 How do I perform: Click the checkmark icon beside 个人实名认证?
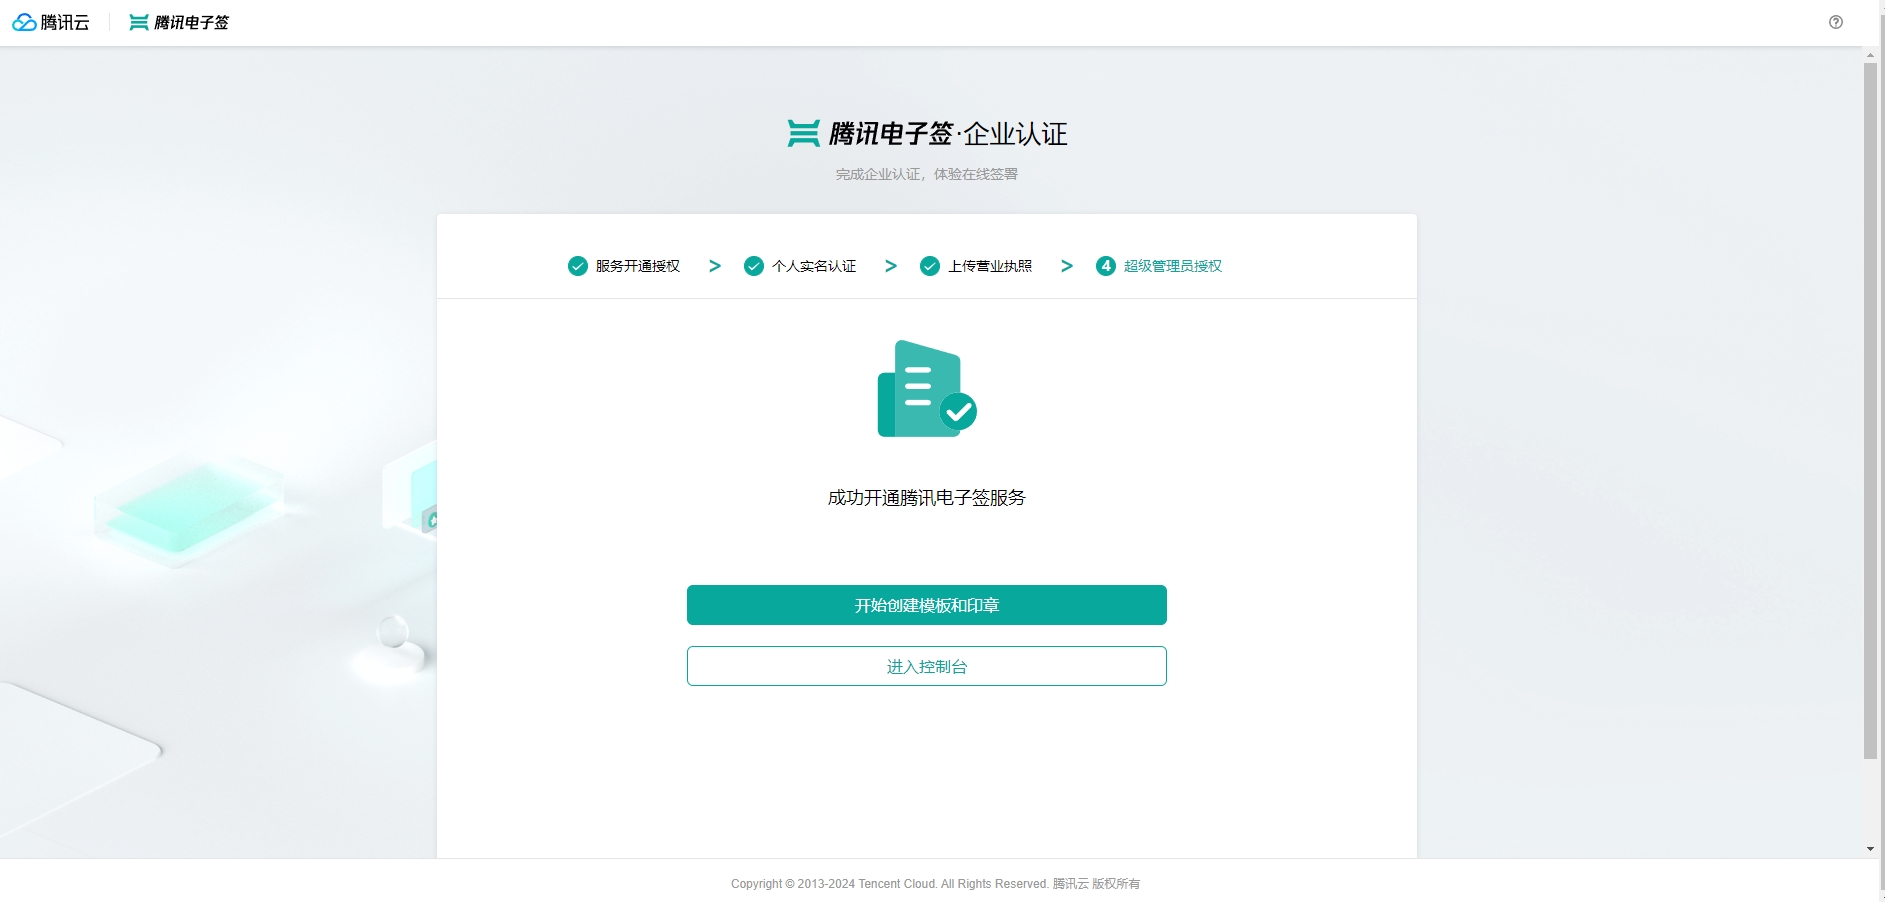[x=754, y=266]
